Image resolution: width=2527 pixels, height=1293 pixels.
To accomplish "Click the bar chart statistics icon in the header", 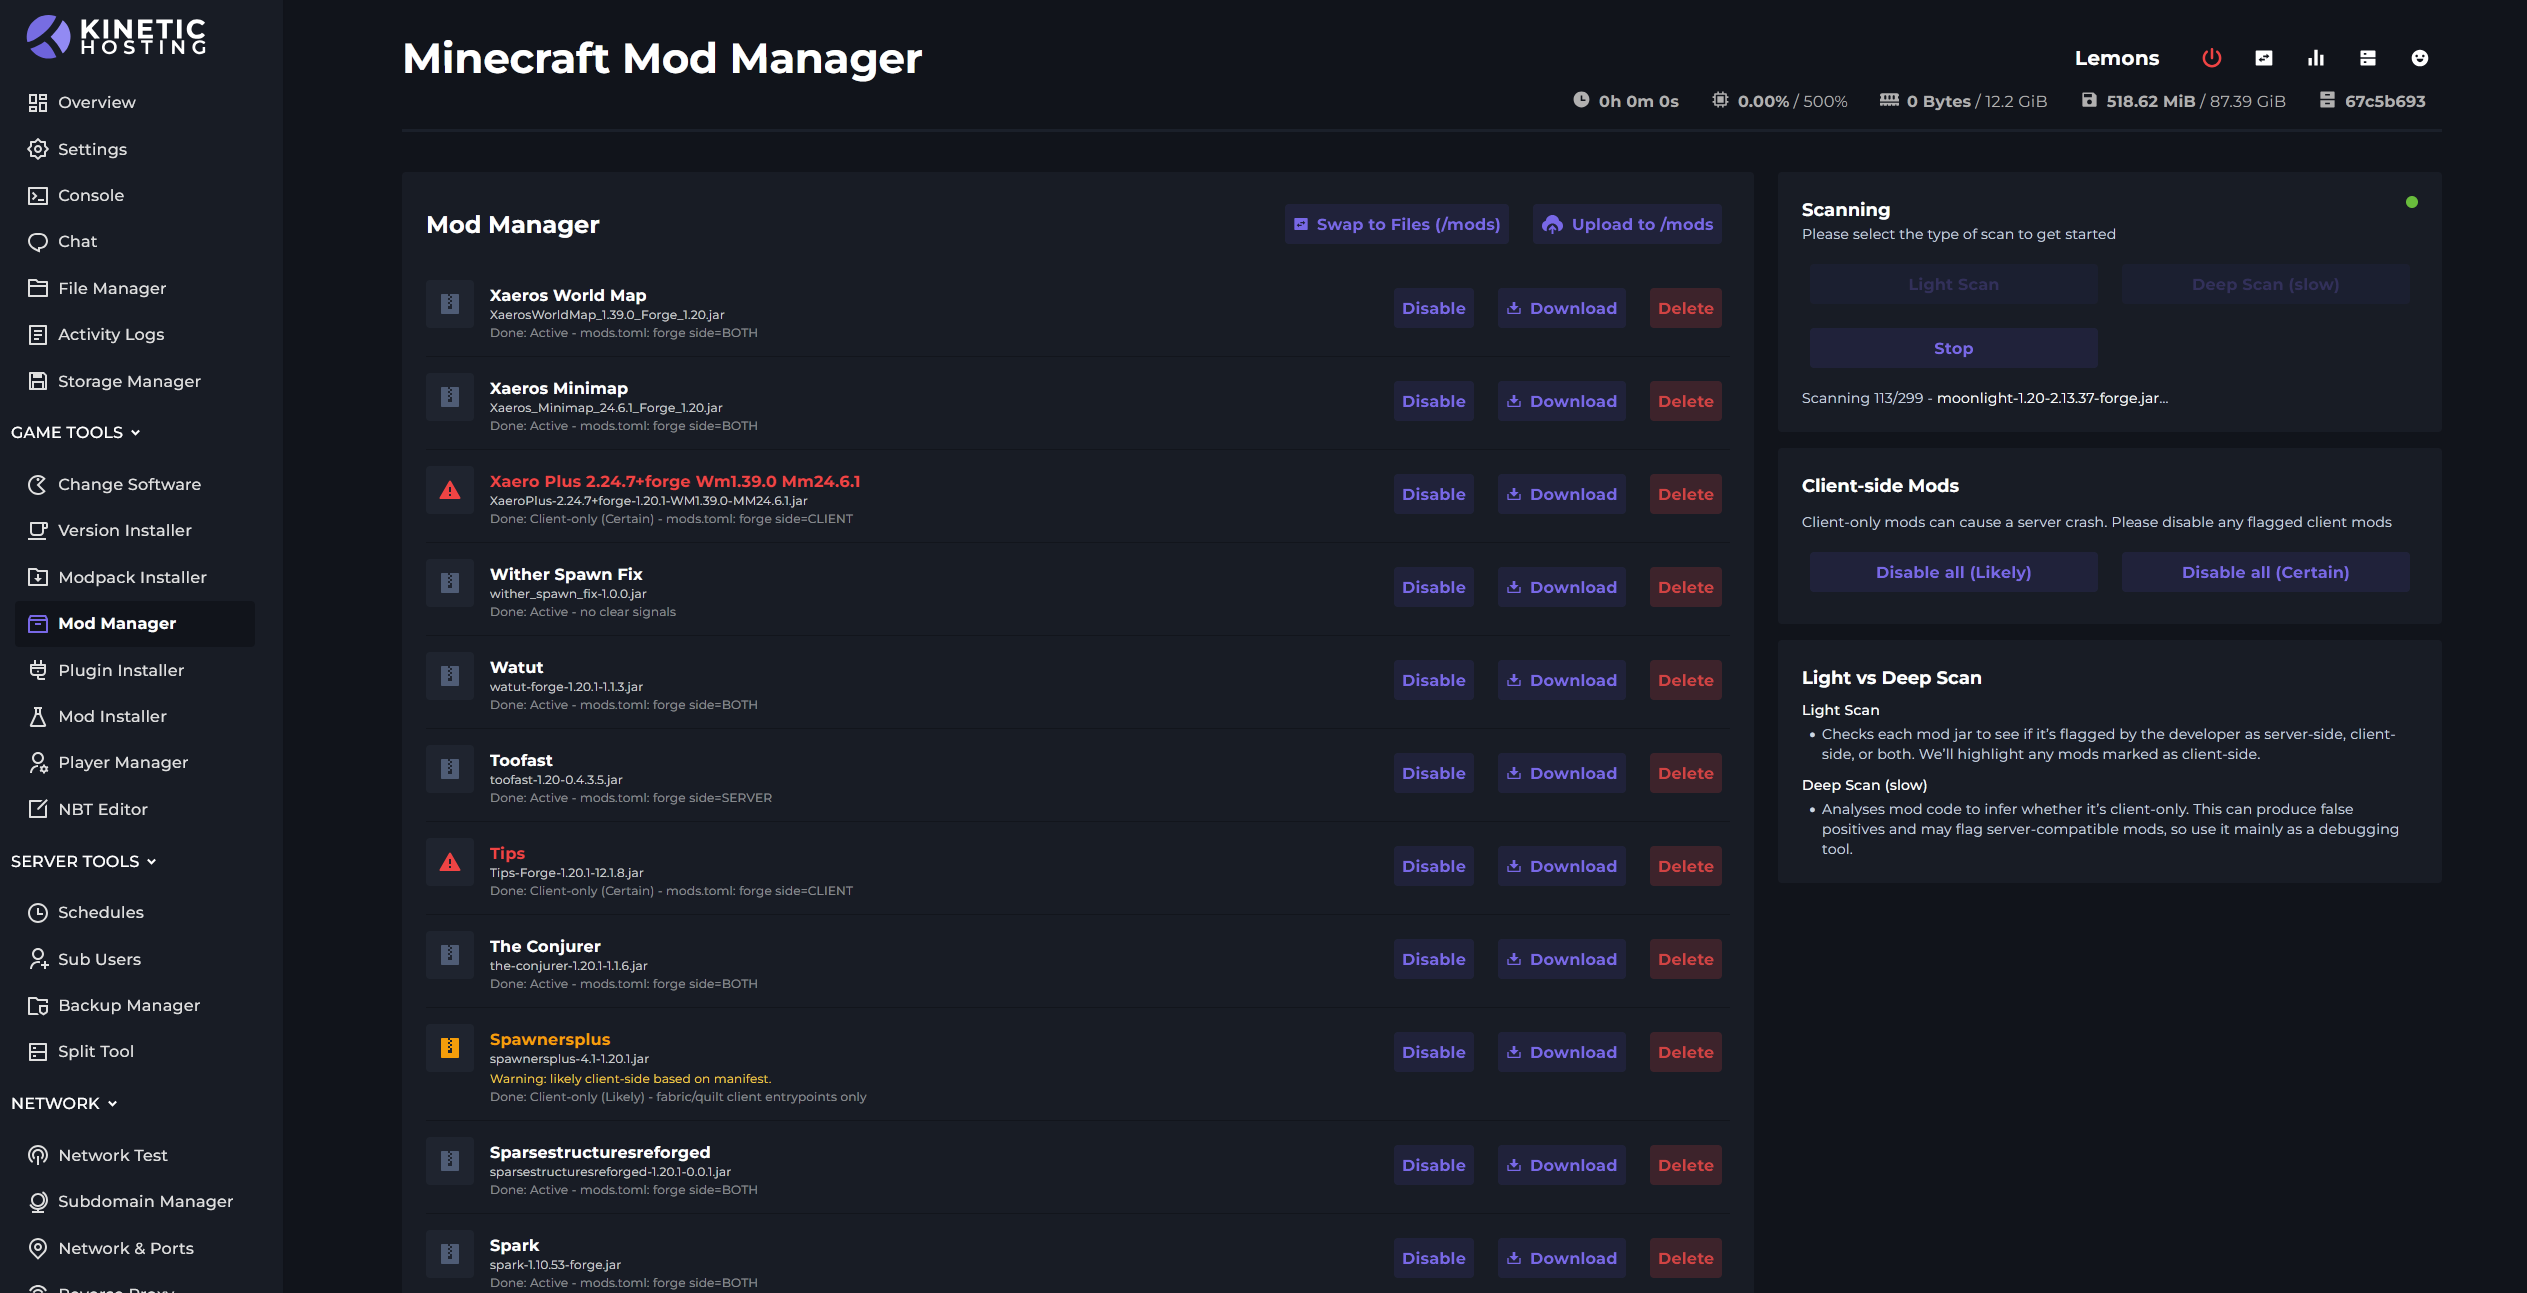I will [x=2316, y=58].
